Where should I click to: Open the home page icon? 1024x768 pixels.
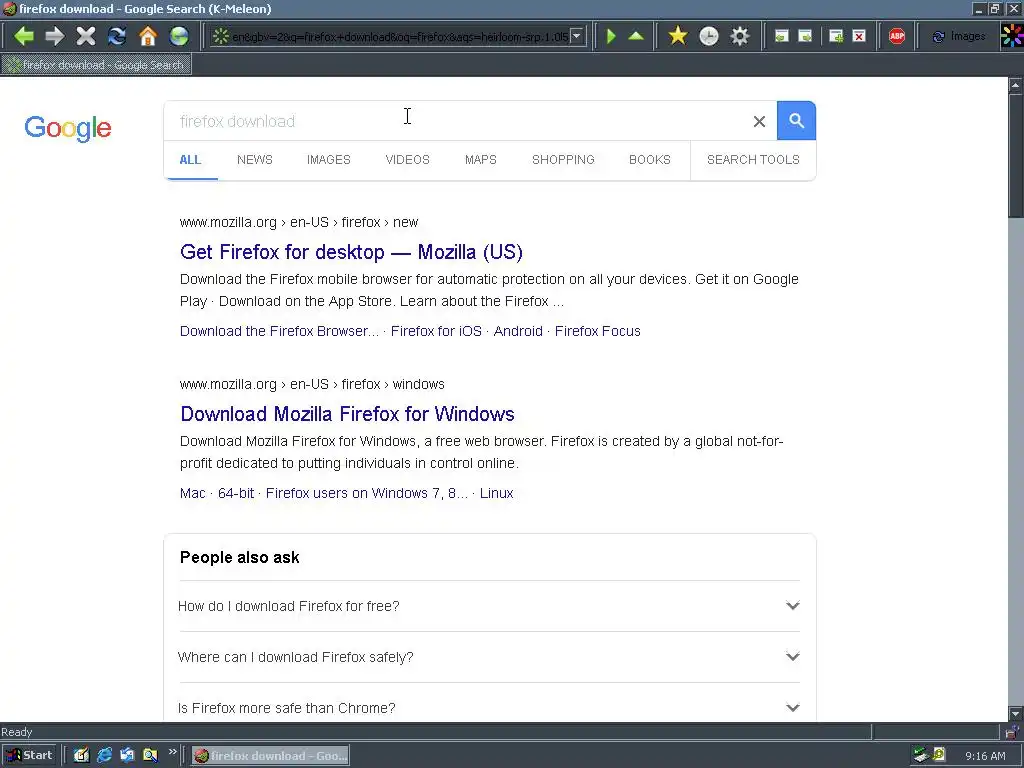[x=148, y=36]
